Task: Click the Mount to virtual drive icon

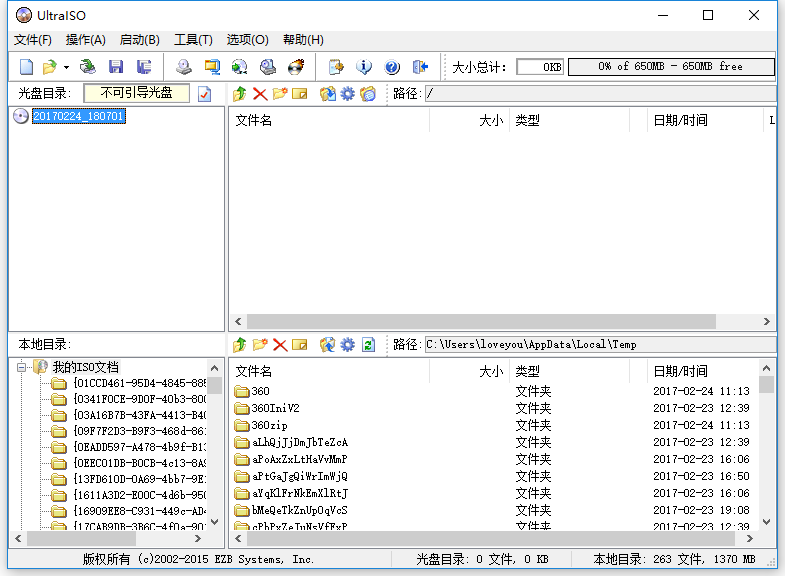Action: click(x=268, y=67)
